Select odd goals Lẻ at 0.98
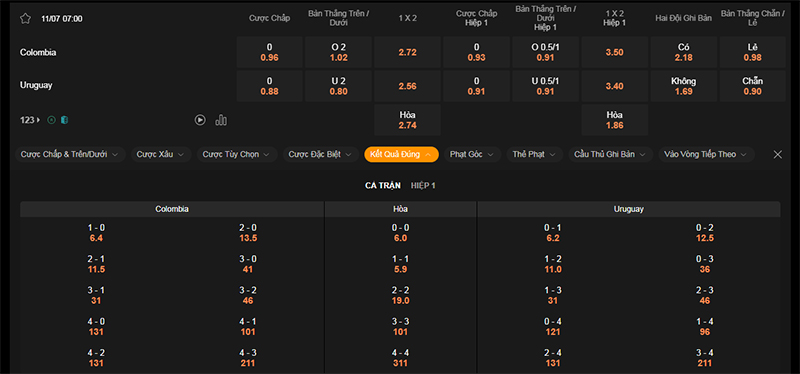 pos(753,52)
